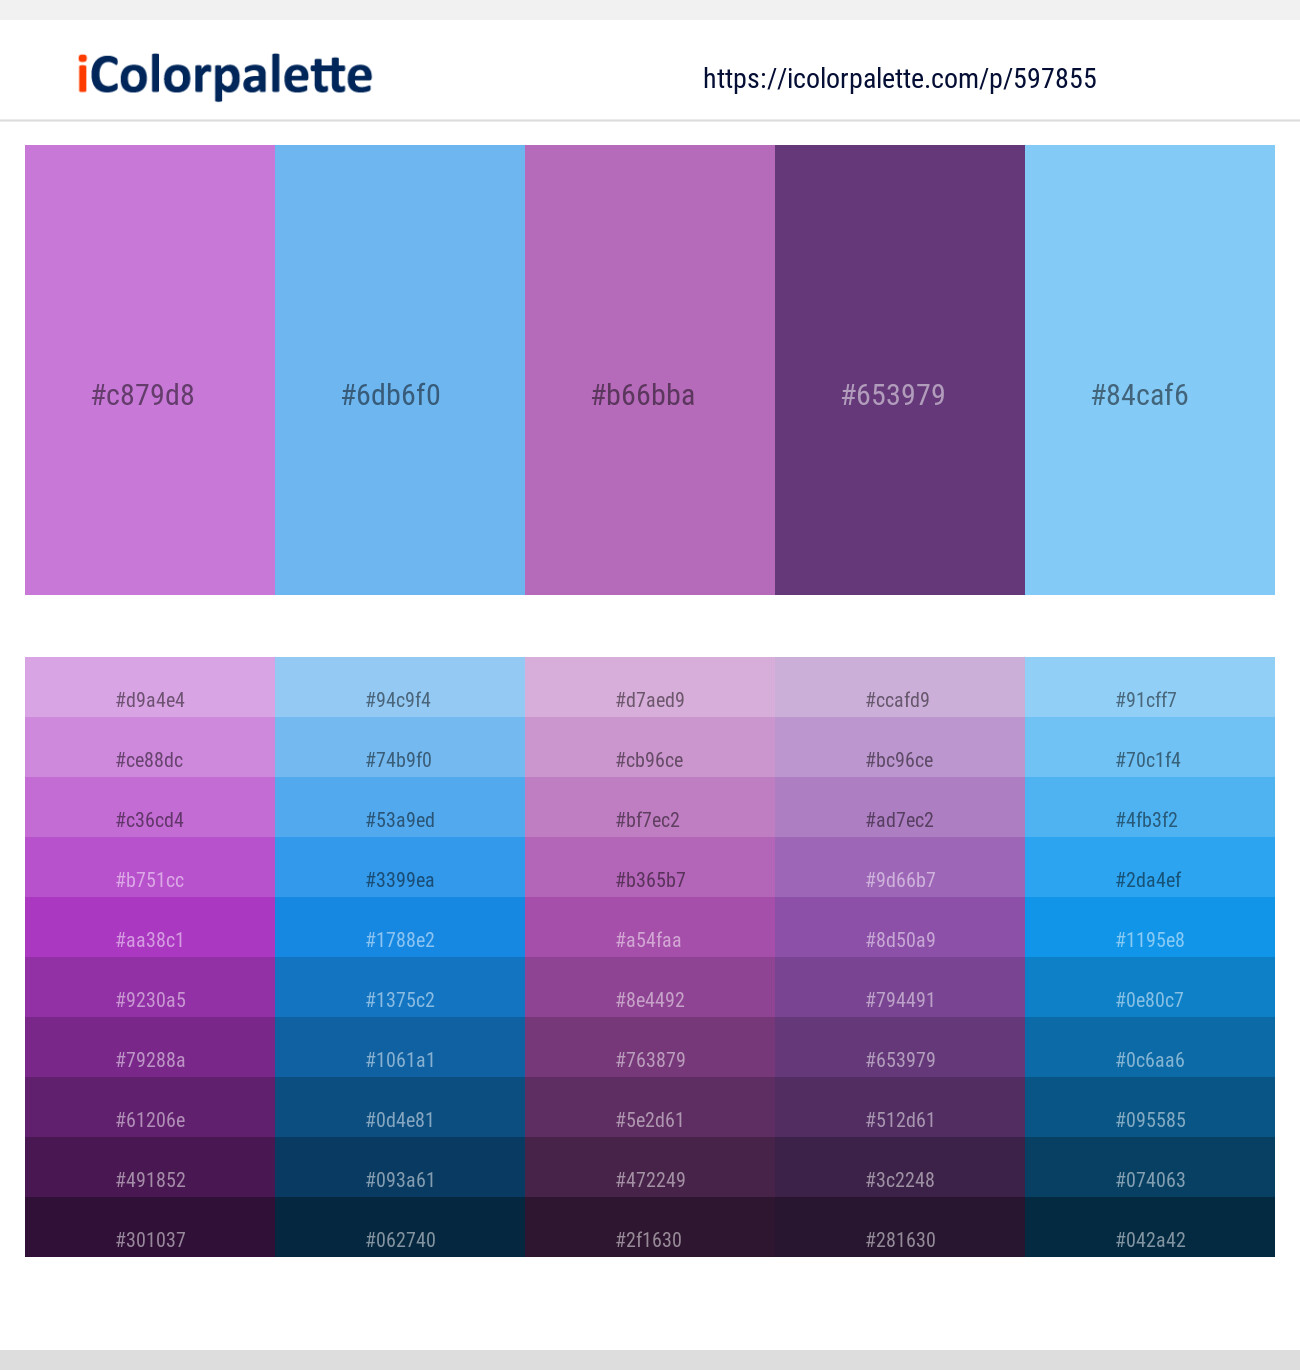Choose the #062740 darkest navy shade
The width and height of the screenshot is (1300, 1370).
click(400, 1227)
